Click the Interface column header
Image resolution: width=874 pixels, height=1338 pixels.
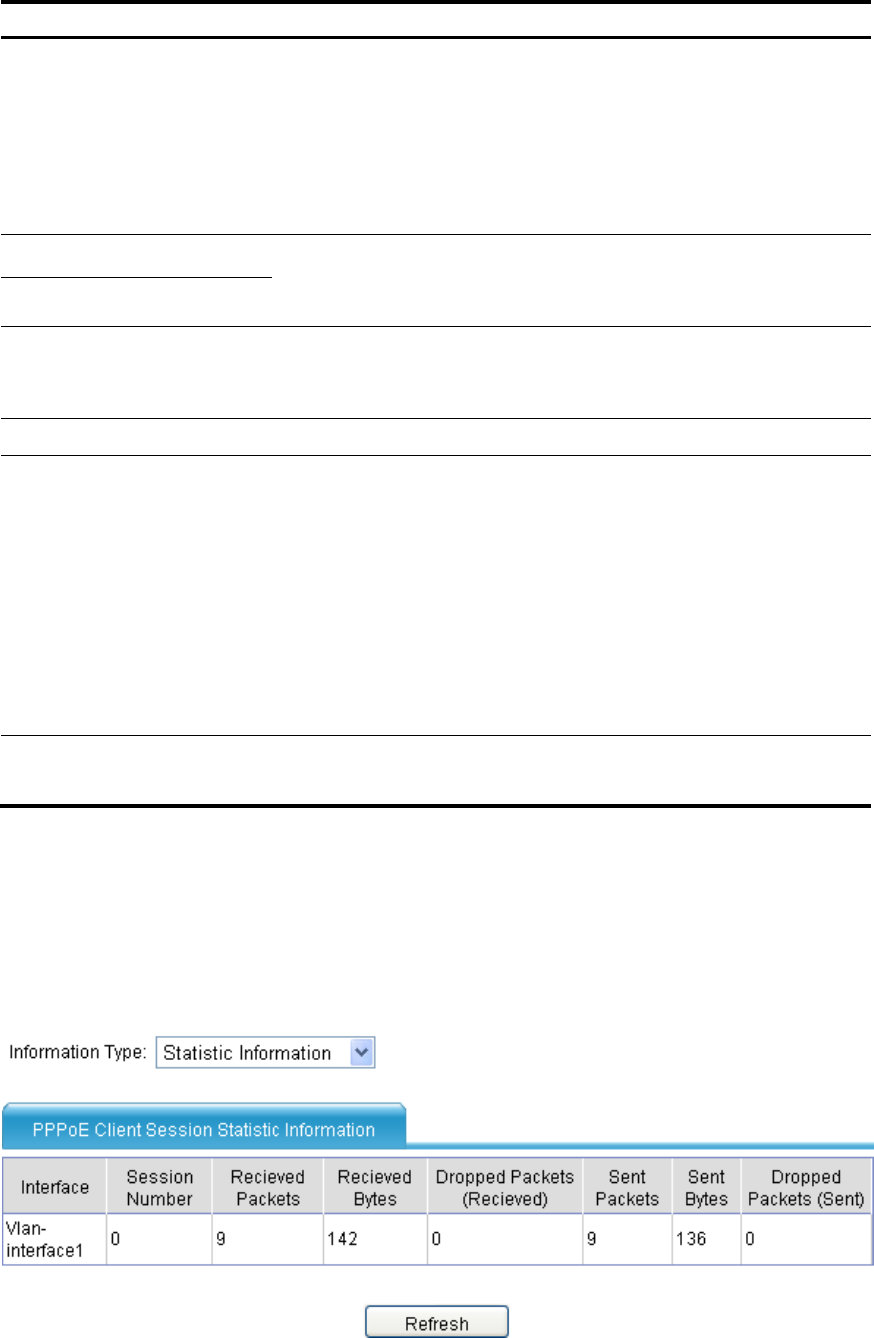point(54,1187)
